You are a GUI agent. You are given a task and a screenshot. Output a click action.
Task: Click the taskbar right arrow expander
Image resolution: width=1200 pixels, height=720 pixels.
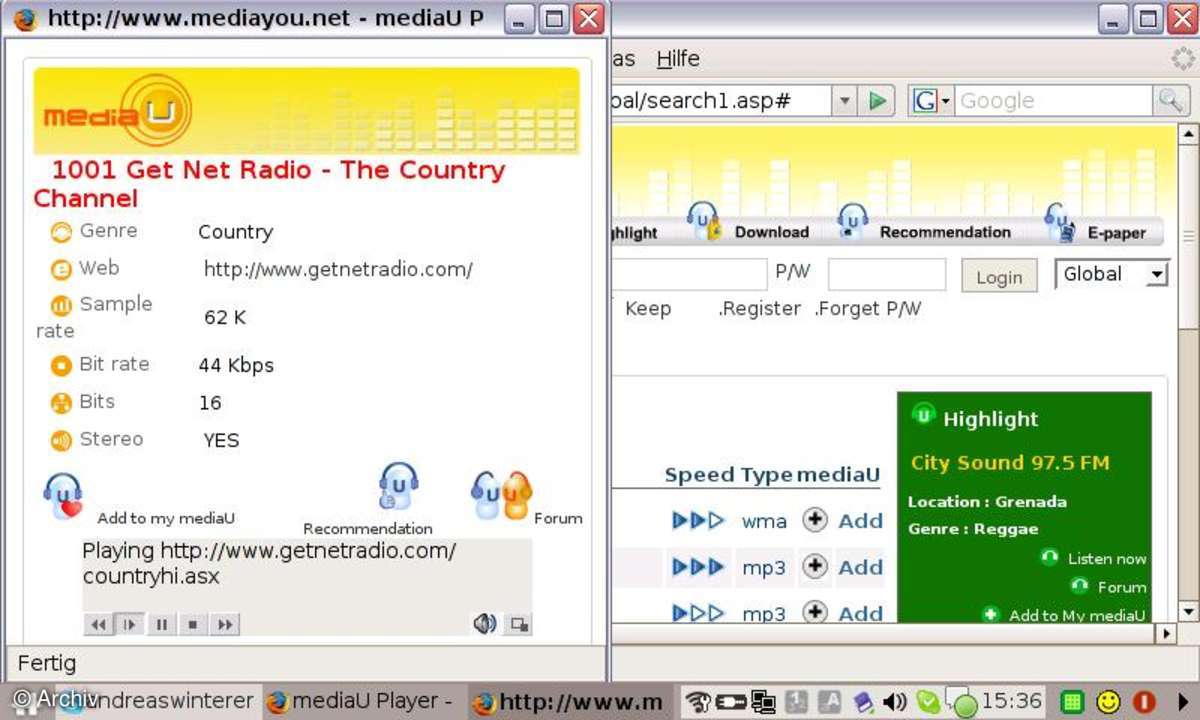coord(1183,702)
